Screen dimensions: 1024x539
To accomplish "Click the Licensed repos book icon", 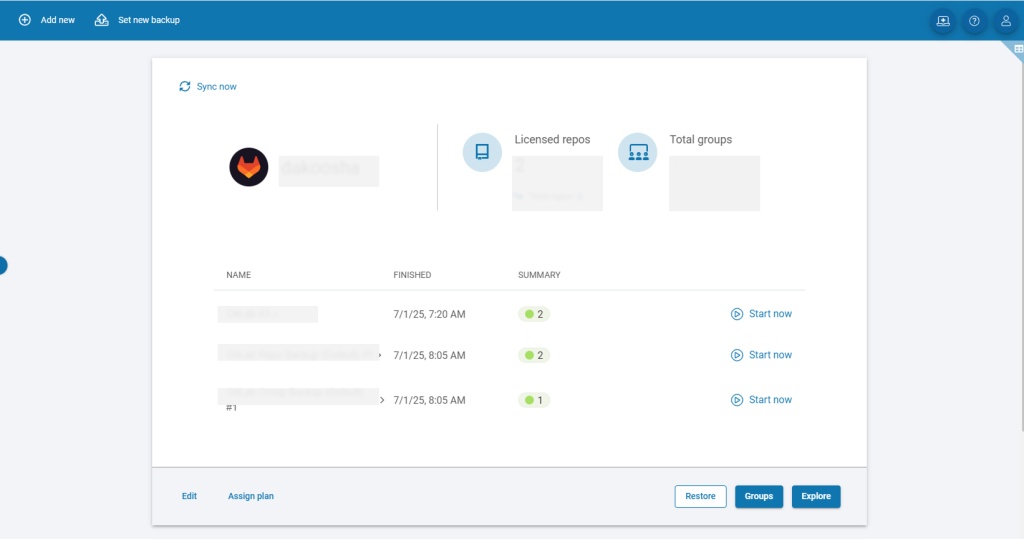I will (x=482, y=152).
